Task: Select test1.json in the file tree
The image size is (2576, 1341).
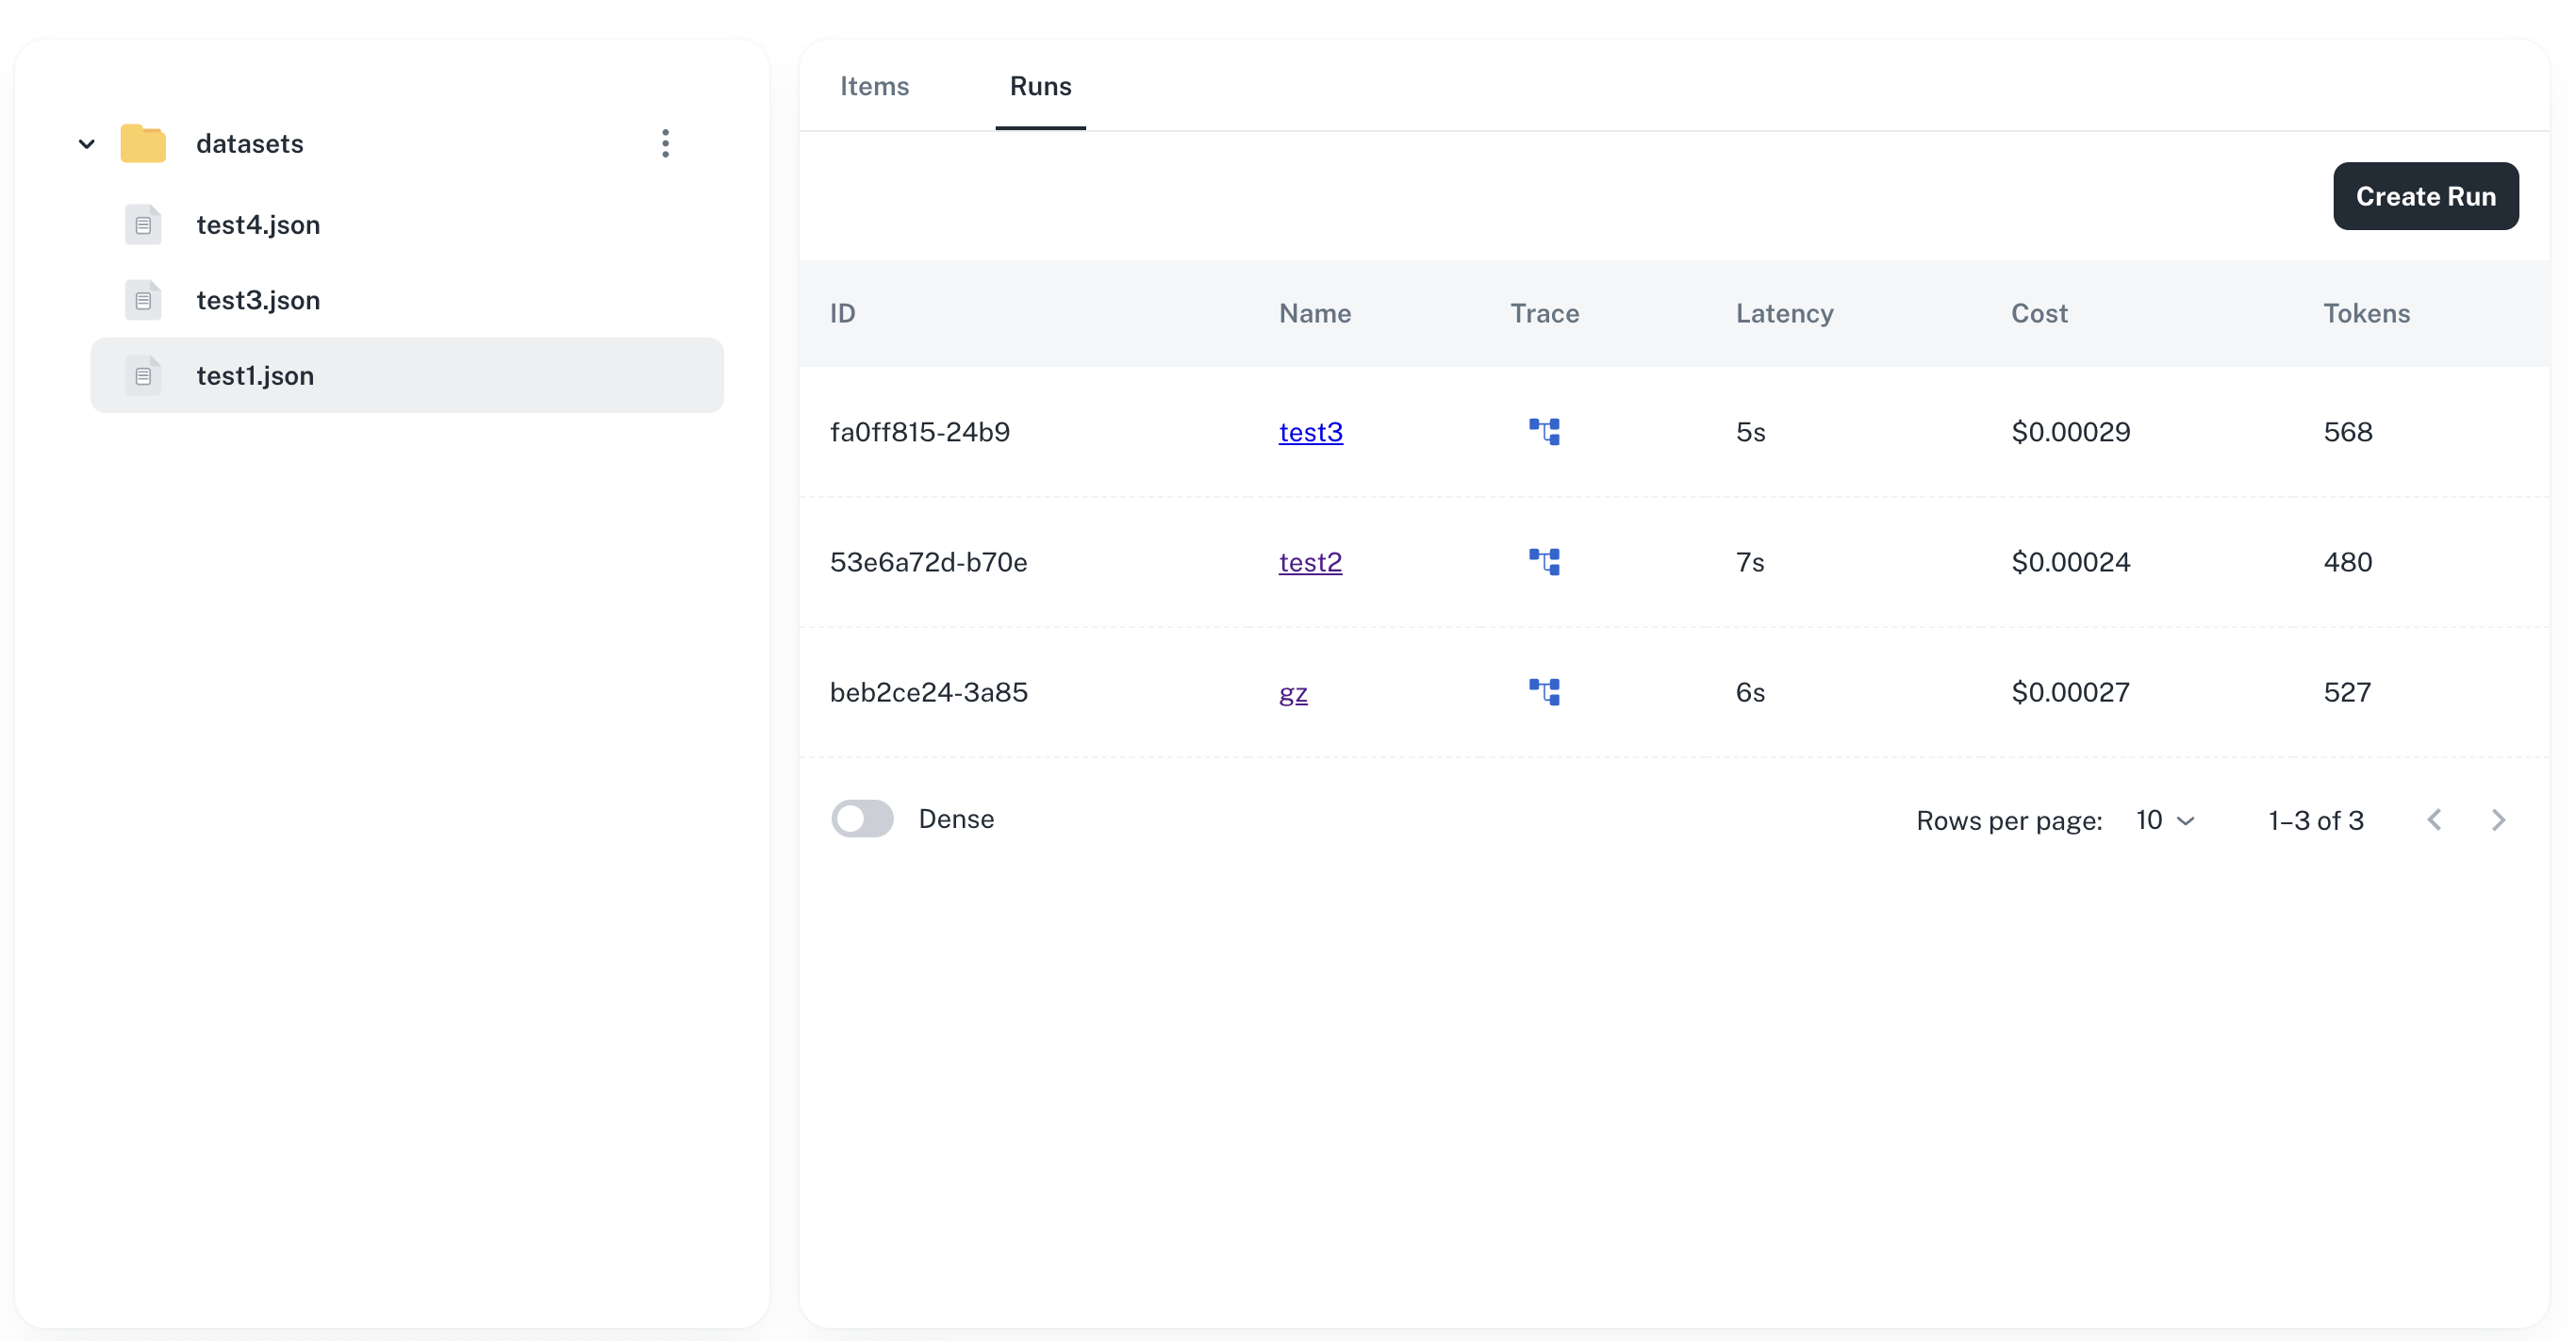Action: click(255, 375)
